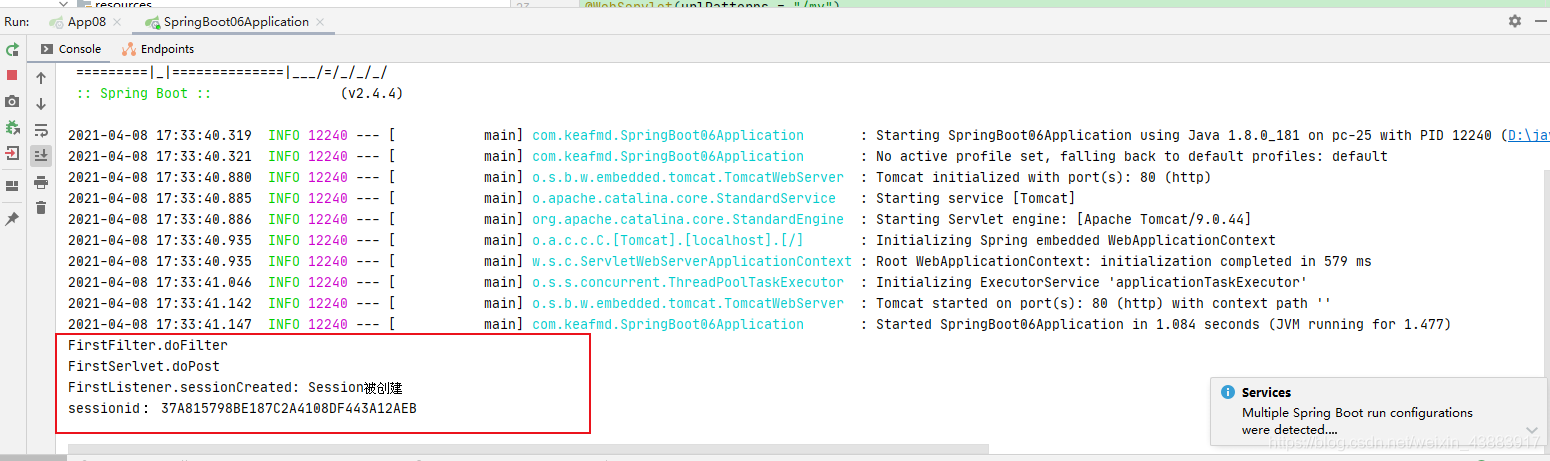Hide the Run tool window
Image resolution: width=1550 pixels, height=461 pixels.
pyautogui.click(x=1540, y=21)
